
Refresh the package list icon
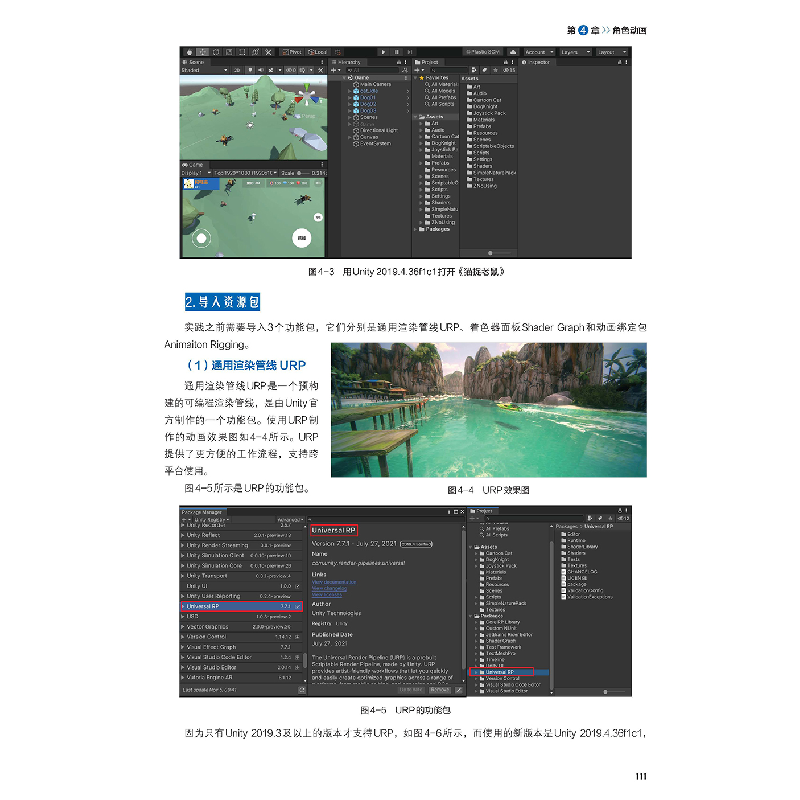[302, 690]
